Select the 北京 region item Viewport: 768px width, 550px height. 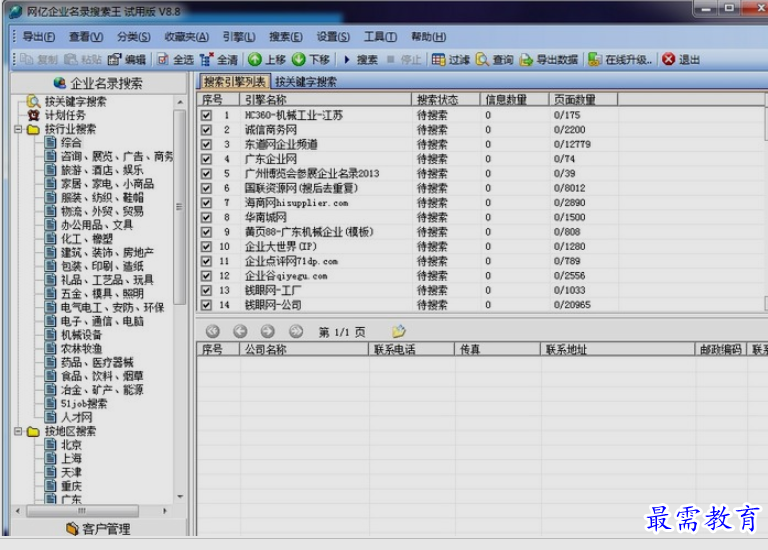(71, 445)
